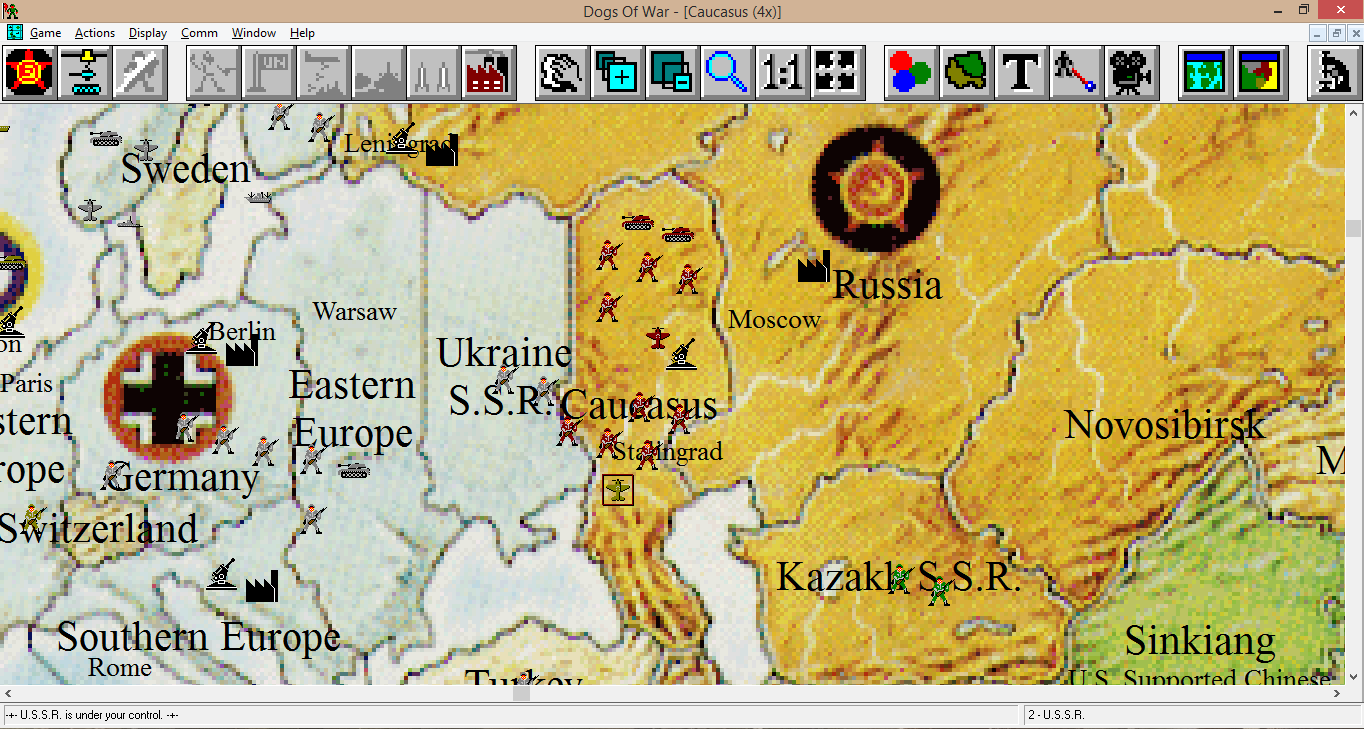Select the artillery unit in Southern Europe
1364x729 pixels.
pos(221,573)
